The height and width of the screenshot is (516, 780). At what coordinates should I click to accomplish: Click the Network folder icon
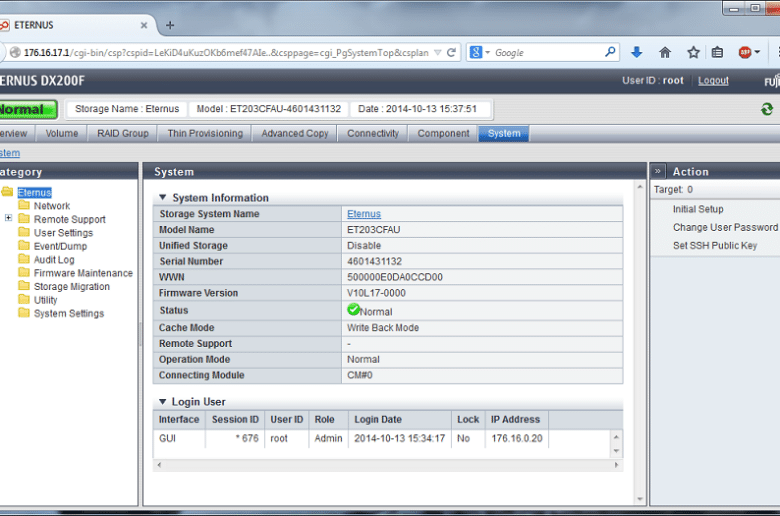pos(24,205)
